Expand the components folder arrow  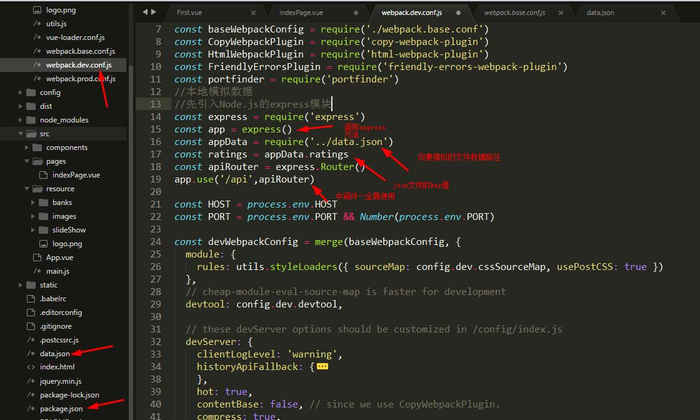coord(26,147)
